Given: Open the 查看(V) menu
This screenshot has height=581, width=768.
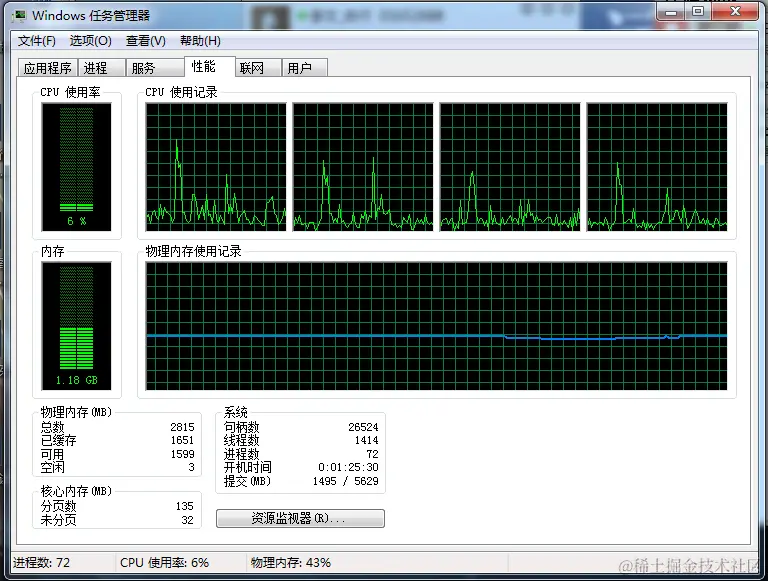Looking at the screenshot, I should click(145, 41).
